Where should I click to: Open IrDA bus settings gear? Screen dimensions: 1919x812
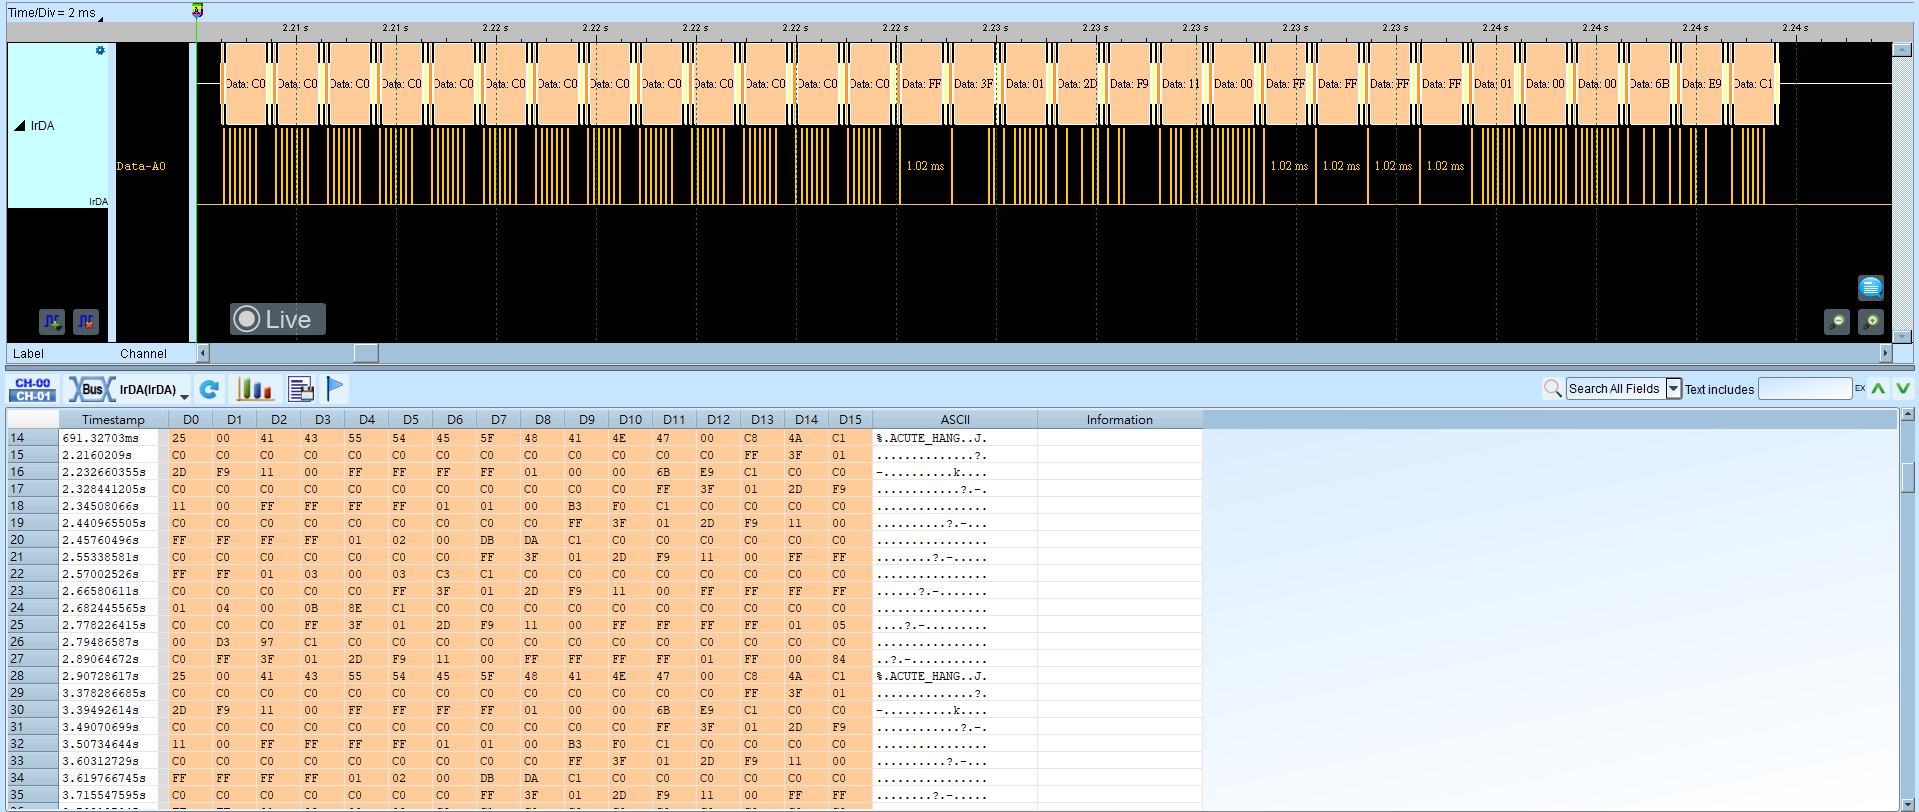tap(100, 50)
